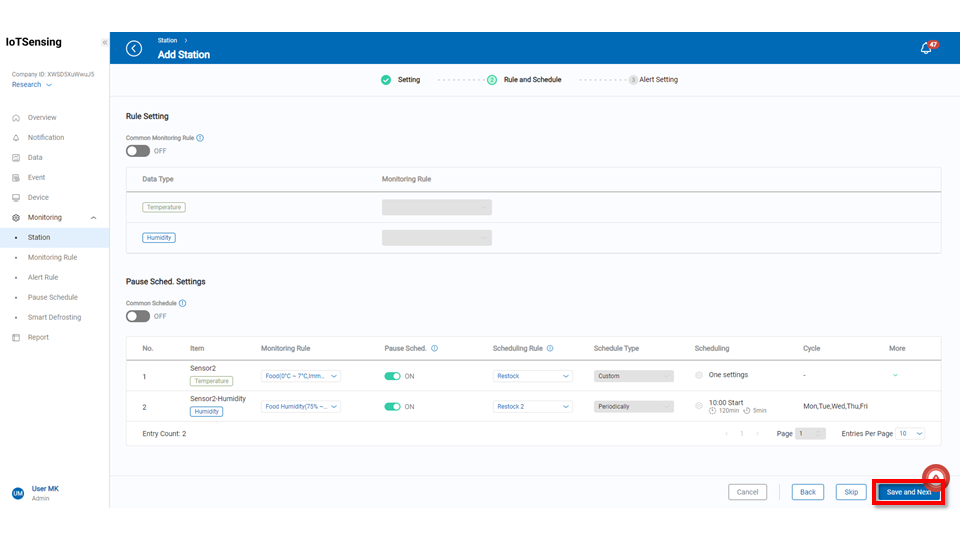Click the User MK avatar icon
960x540 pixels.
tap(17, 493)
